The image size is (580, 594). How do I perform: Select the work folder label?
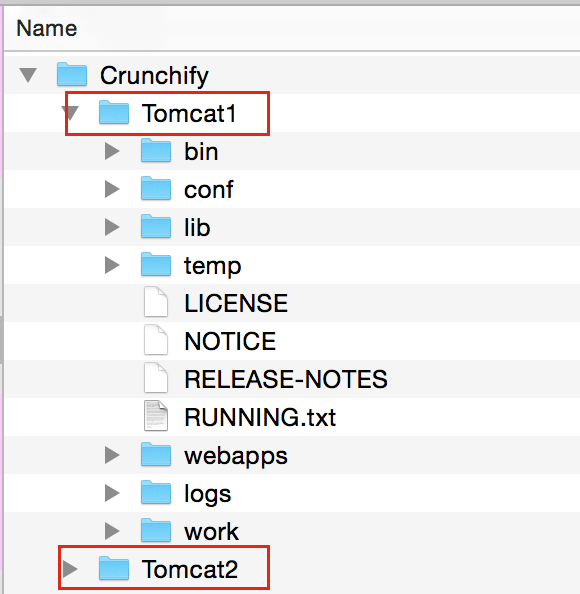[211, 531]
